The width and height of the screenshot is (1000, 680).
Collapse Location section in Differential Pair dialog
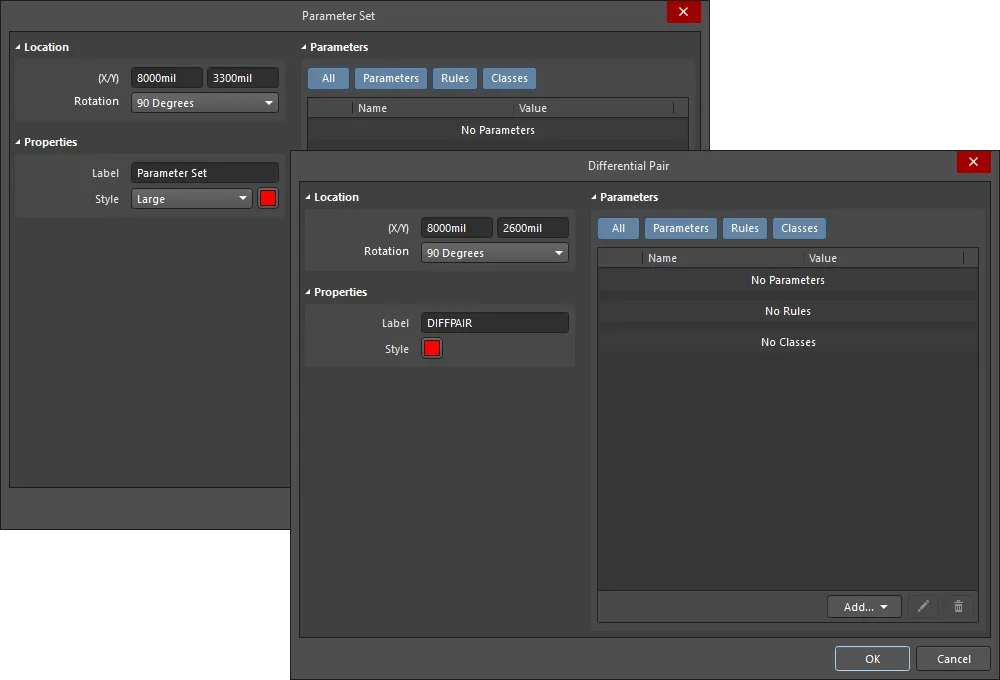point(307,197)
